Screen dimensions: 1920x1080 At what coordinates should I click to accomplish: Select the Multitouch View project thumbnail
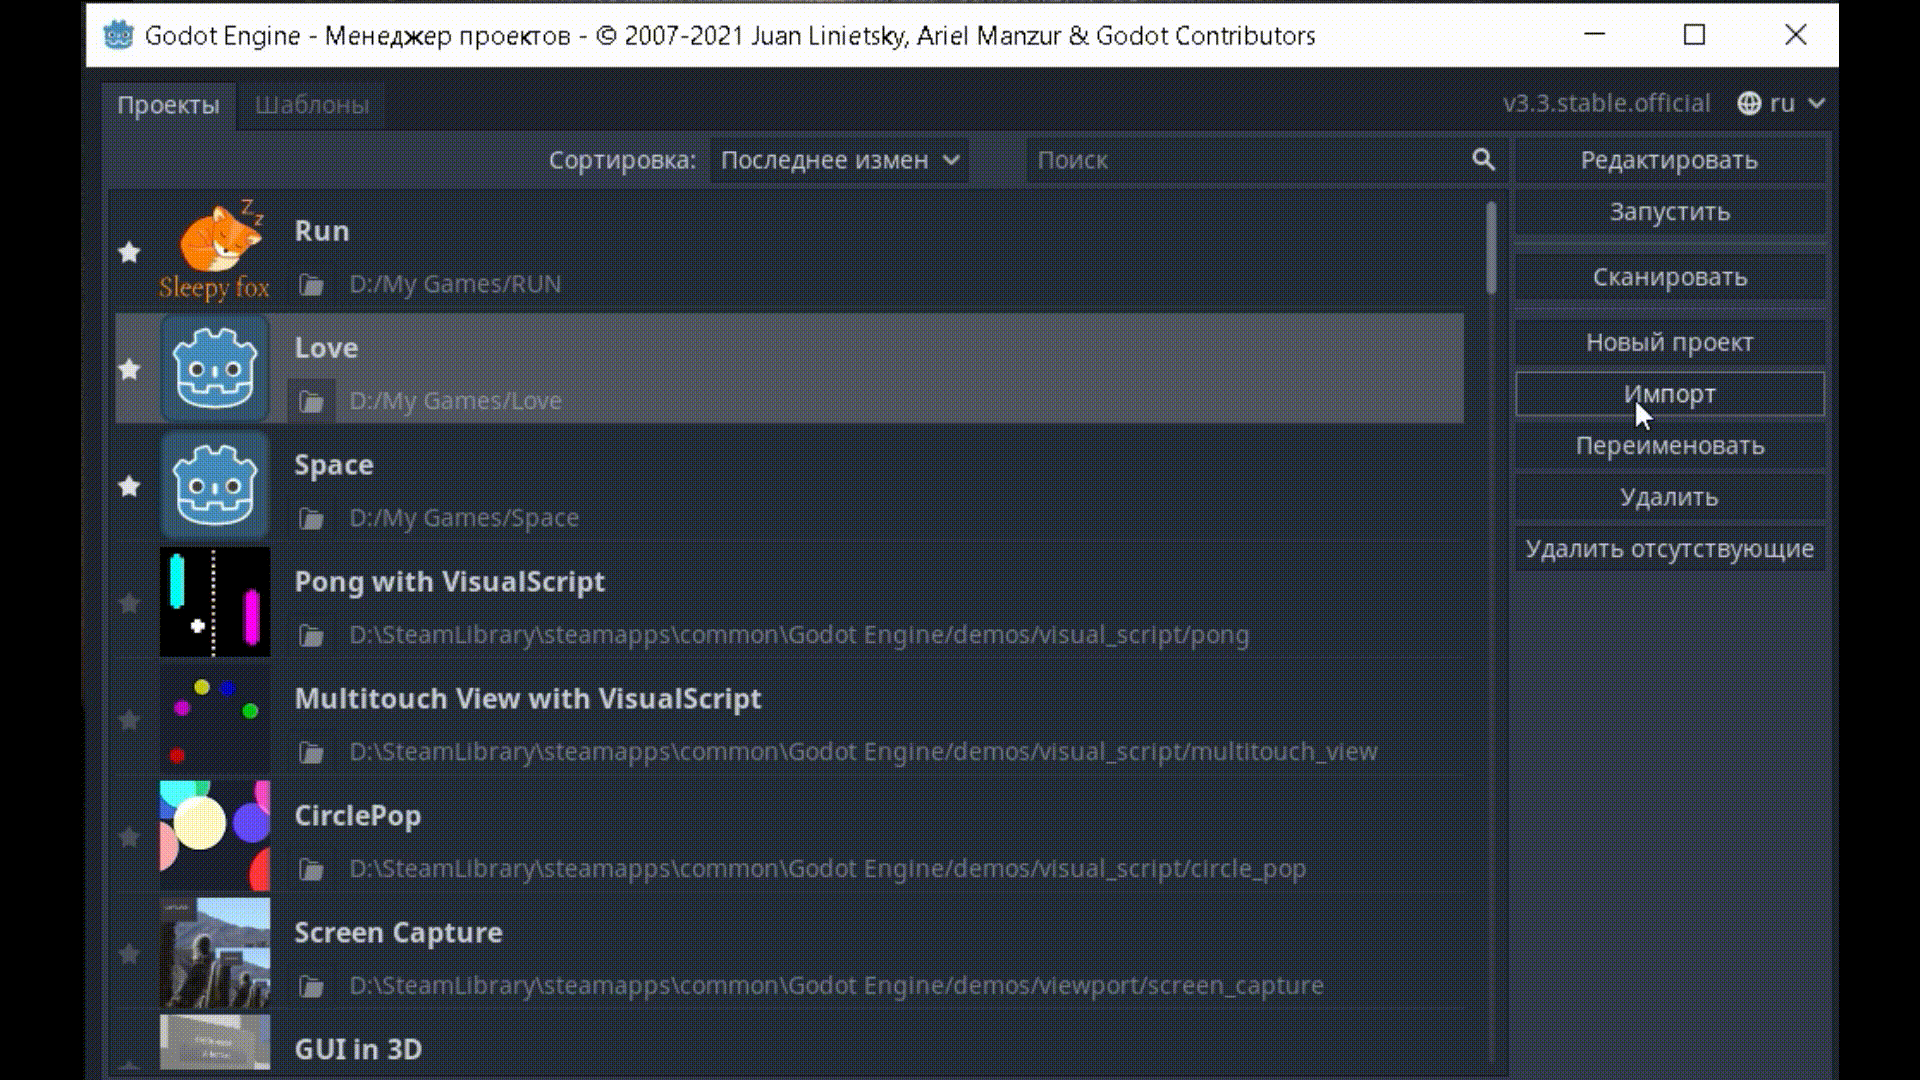(x=215, y=719)
